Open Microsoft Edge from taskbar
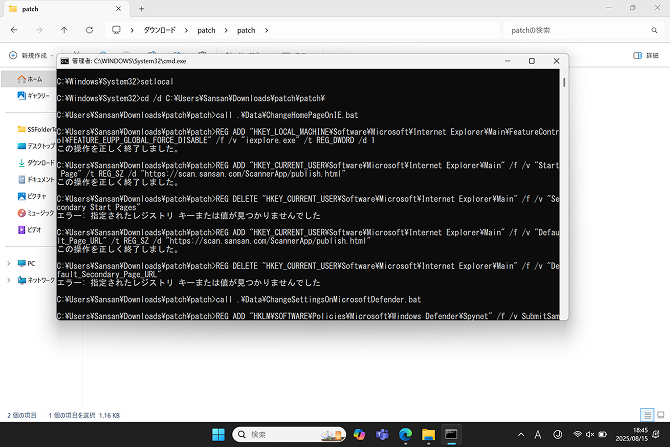Screen dimensions: 670x447 click(x=405, y=435)
